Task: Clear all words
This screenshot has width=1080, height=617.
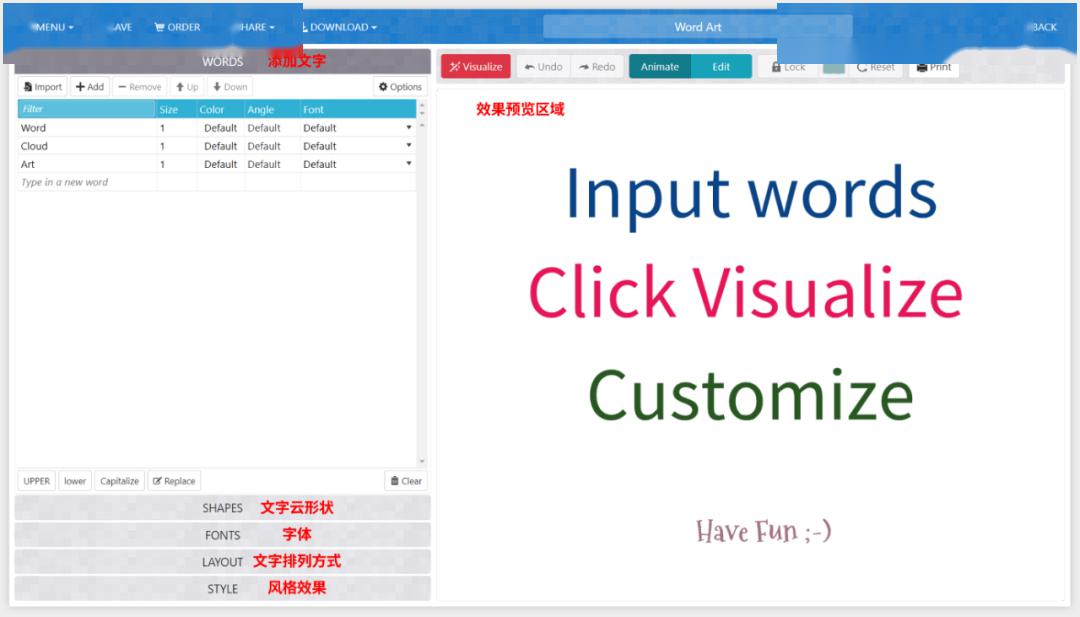Action: pos(406,481)
